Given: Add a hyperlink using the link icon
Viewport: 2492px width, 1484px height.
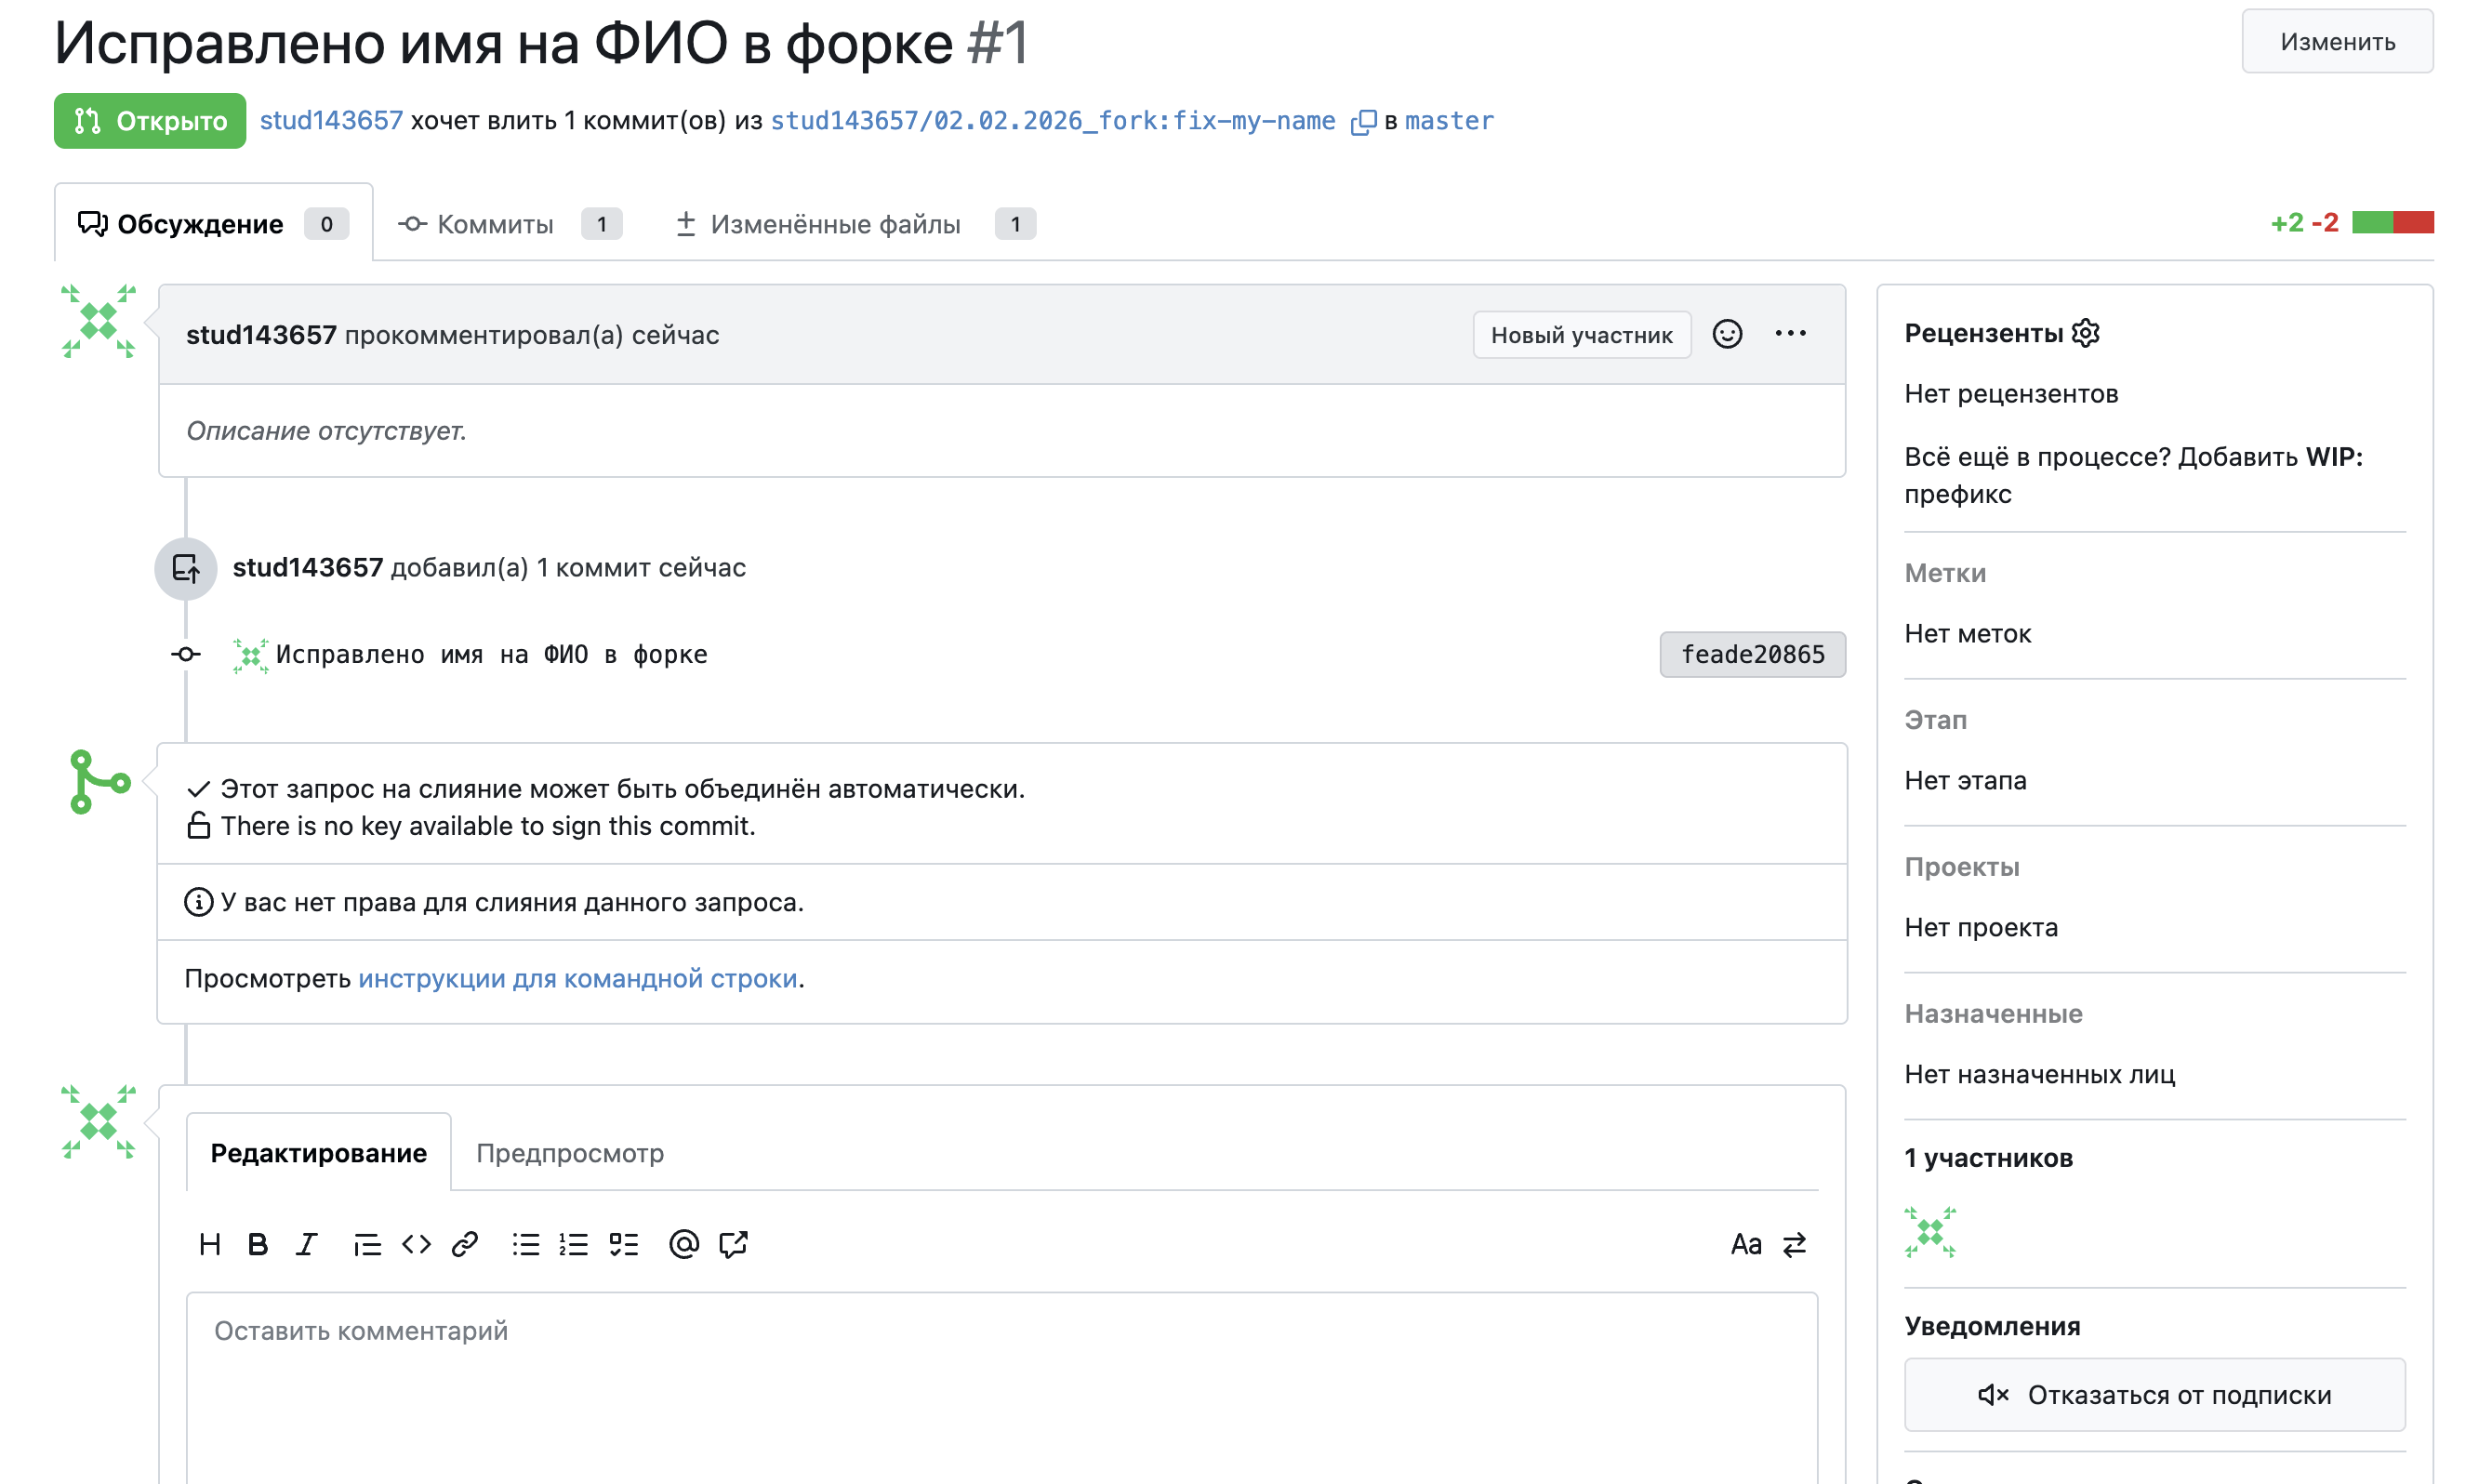Looking at the screenshot, I should point(465,1244).
